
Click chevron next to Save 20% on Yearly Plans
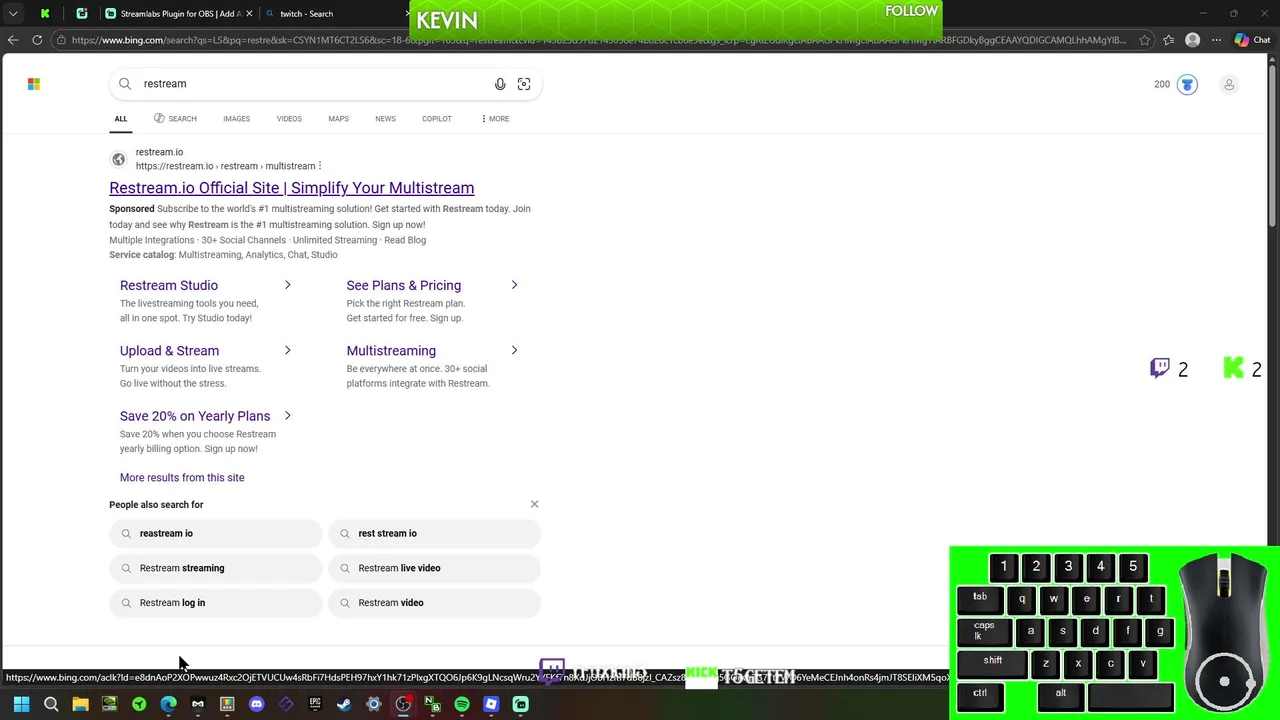(x=287, y=416)
